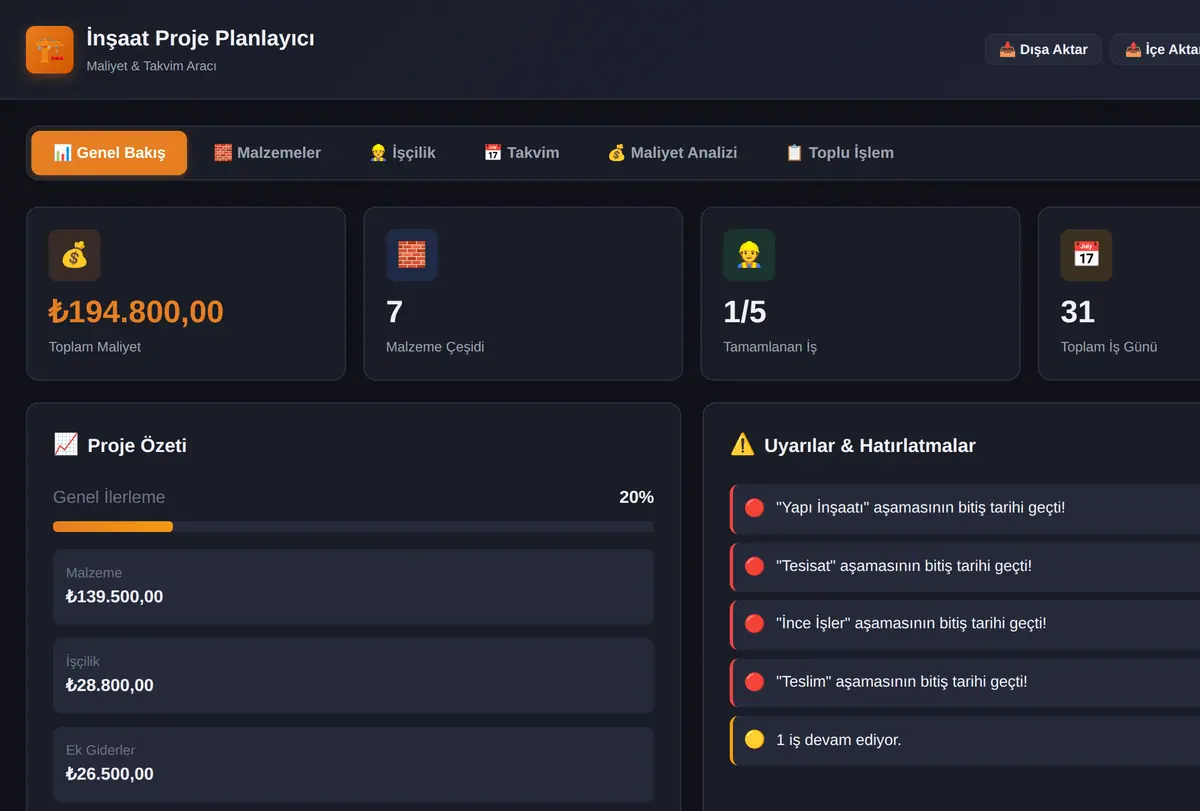Switch to the Malzemeler tab
This screenshot has width=1200, height=811.
267,153
